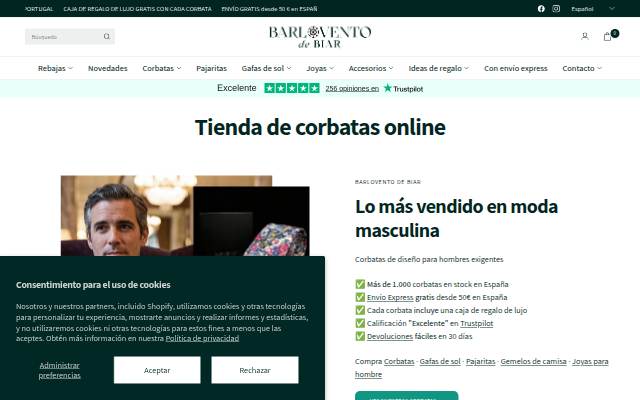
Task: Accept cookies with Aceptar button
Action: [x=157, y=370]
